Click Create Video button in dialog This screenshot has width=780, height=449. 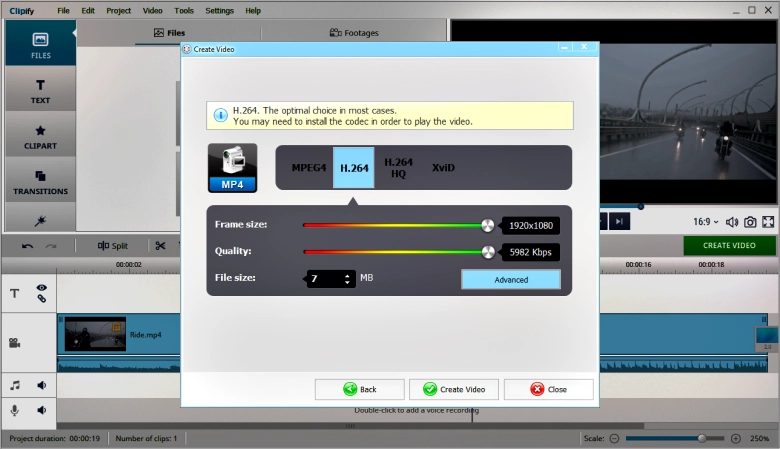coord(454,389)
